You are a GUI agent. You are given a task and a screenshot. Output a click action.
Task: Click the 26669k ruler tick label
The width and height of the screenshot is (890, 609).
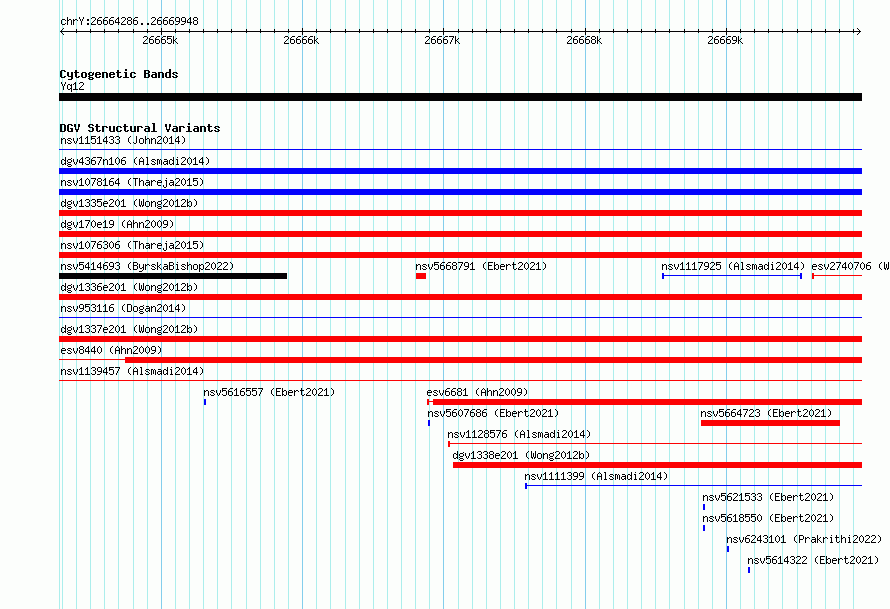(725, 40)
